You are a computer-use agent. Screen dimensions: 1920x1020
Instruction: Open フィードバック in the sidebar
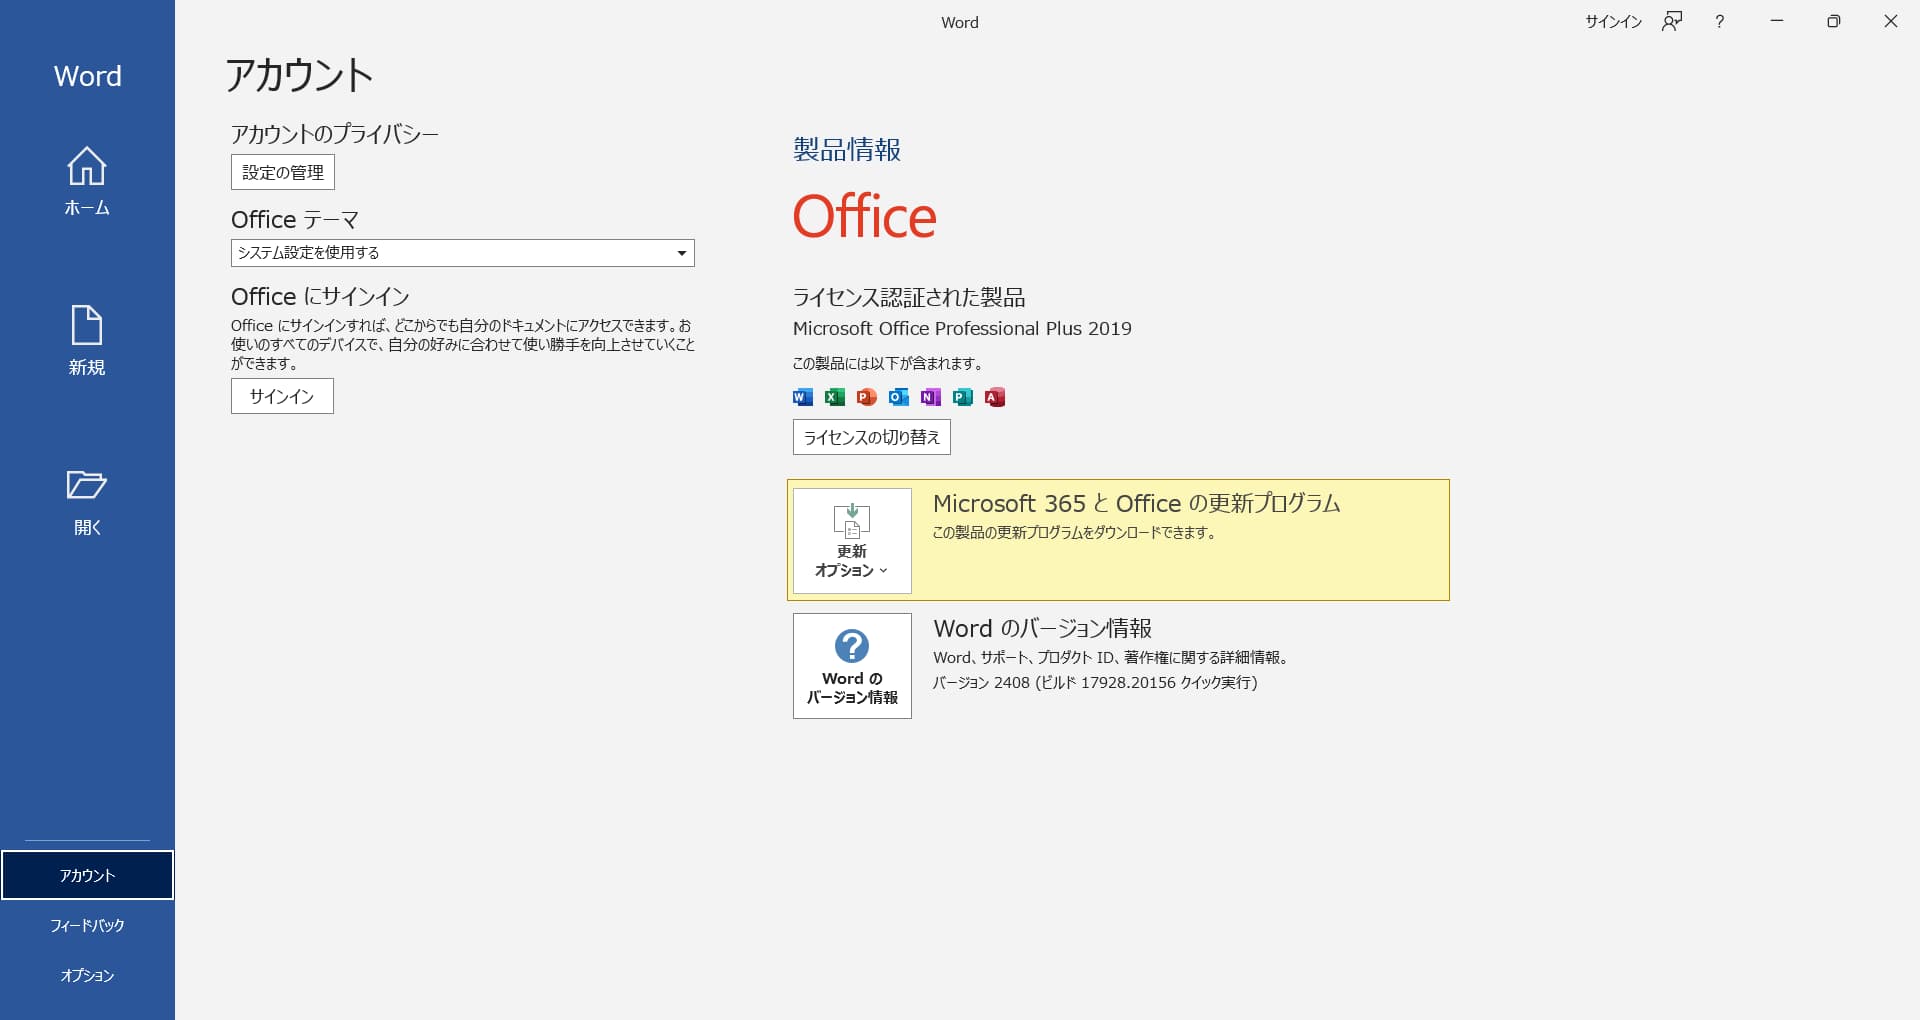[87, 925]
